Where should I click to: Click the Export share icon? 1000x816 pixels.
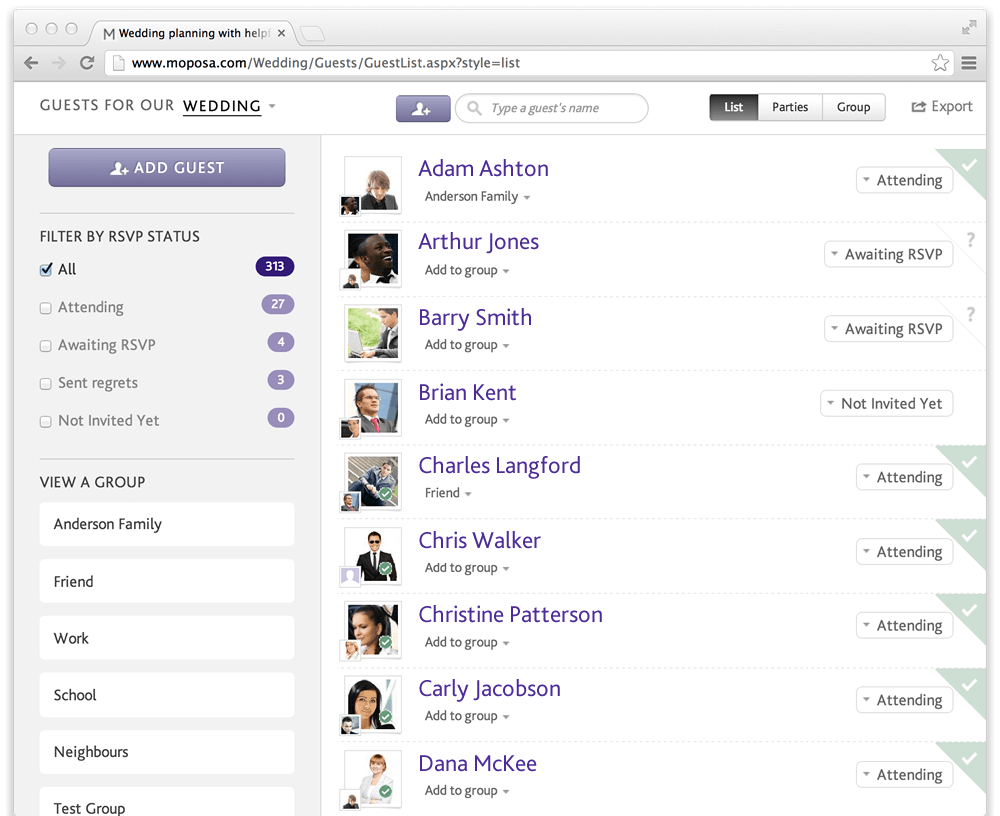tap(918, 107)
